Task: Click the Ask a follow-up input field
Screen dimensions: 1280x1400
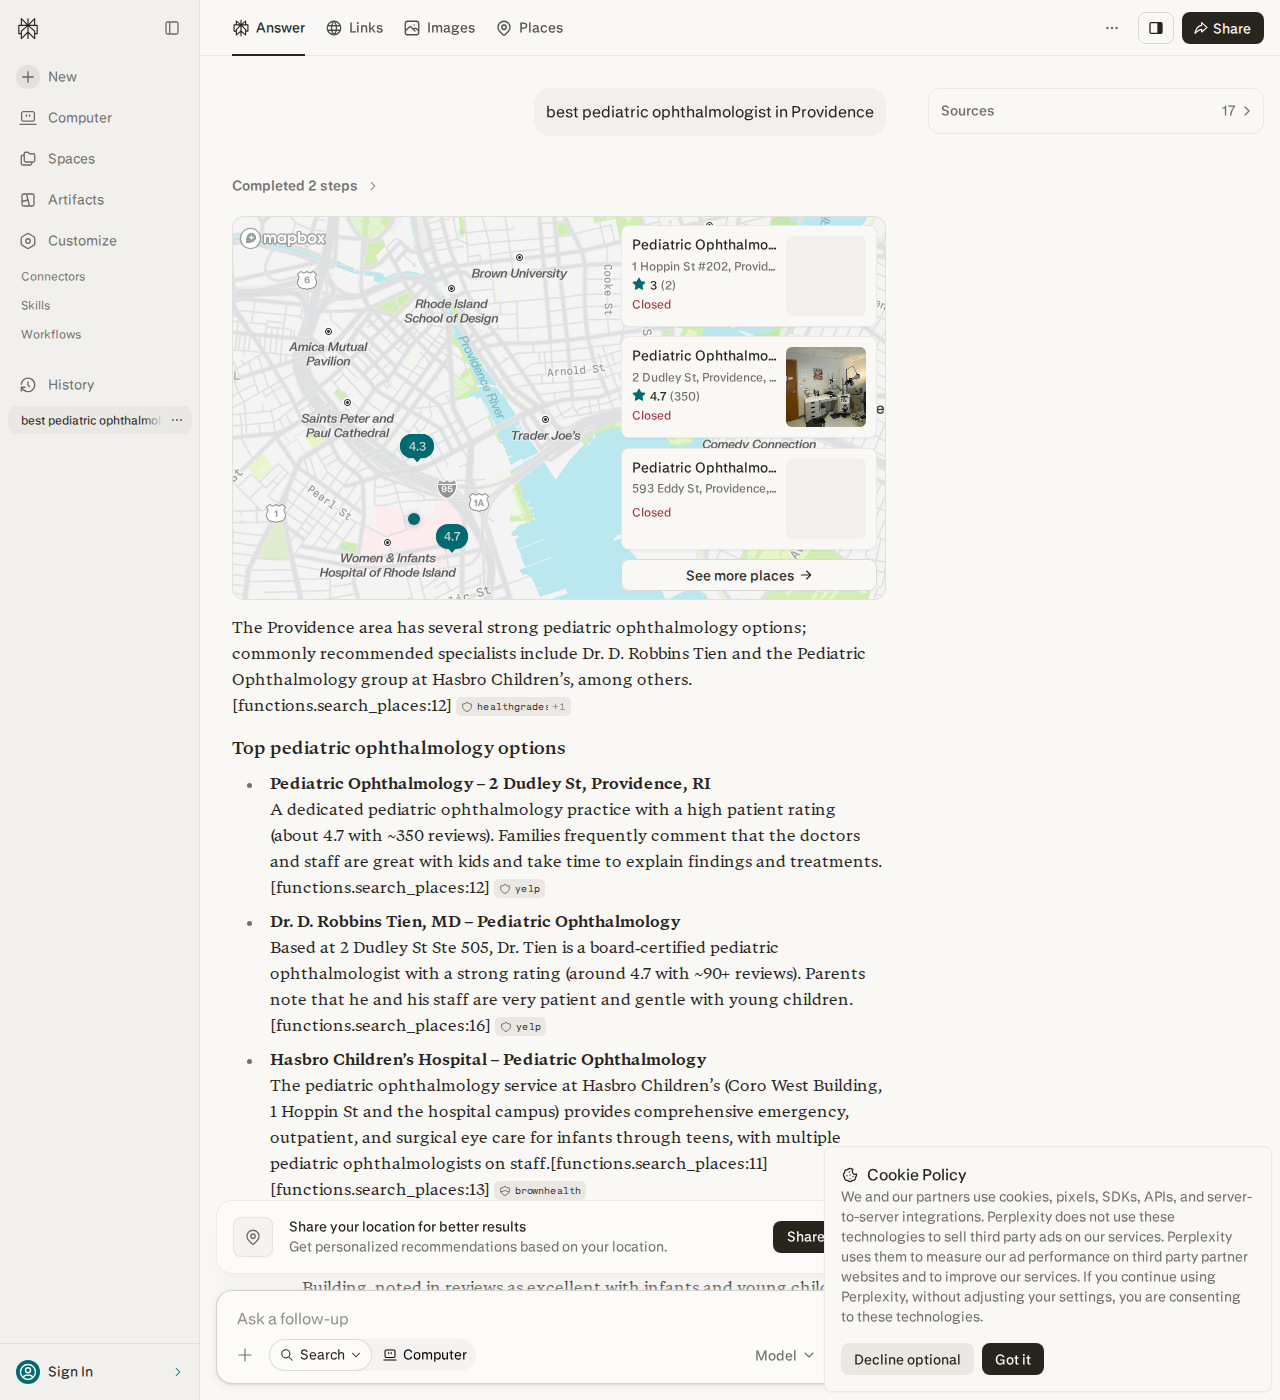Action: [x=520, y=1319]
